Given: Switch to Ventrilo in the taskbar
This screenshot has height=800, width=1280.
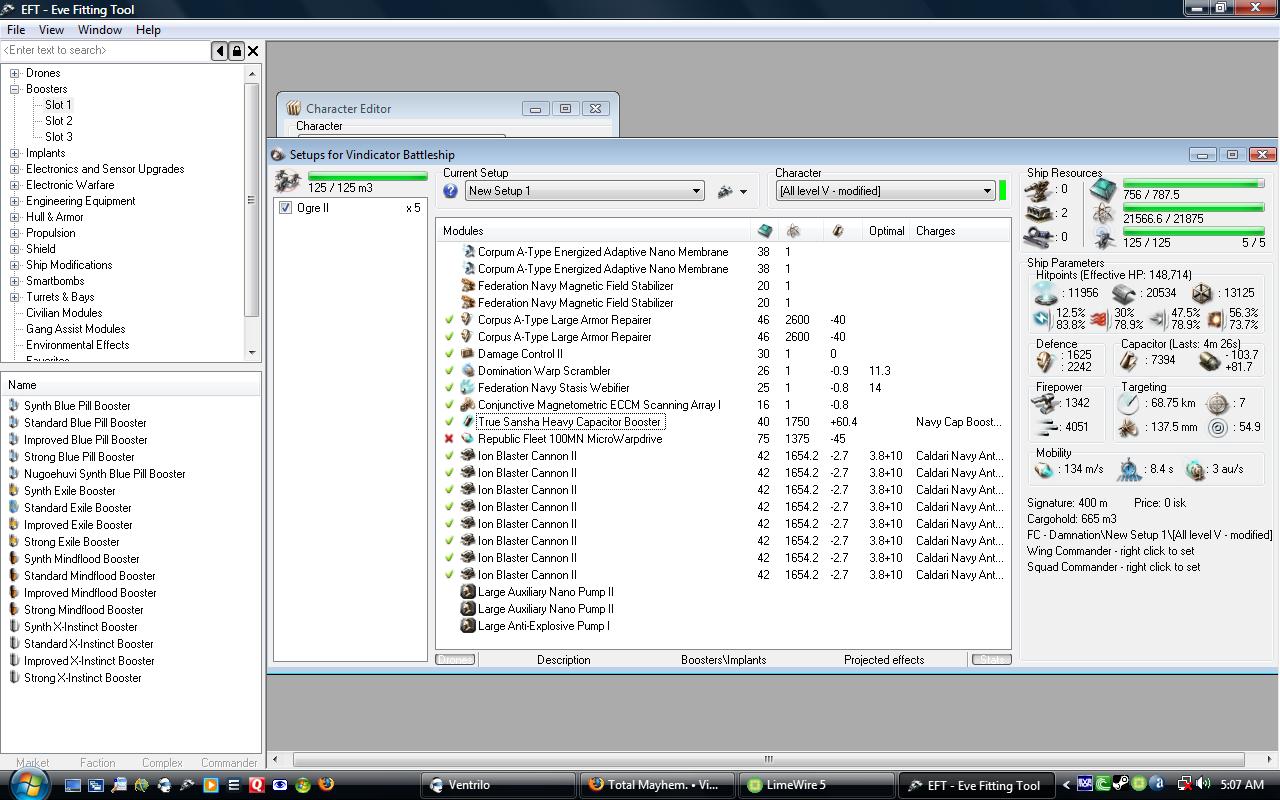Looking at the screenshot, I should pos(497,785).
